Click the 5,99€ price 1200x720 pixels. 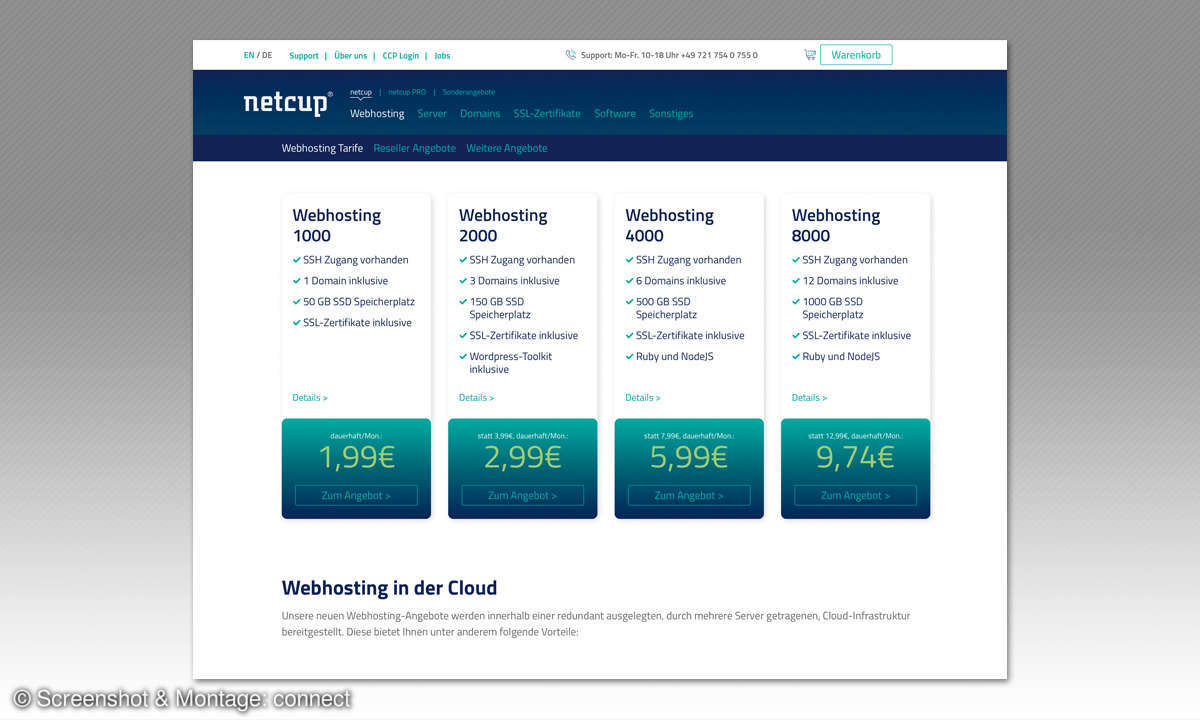coord(689,457)
